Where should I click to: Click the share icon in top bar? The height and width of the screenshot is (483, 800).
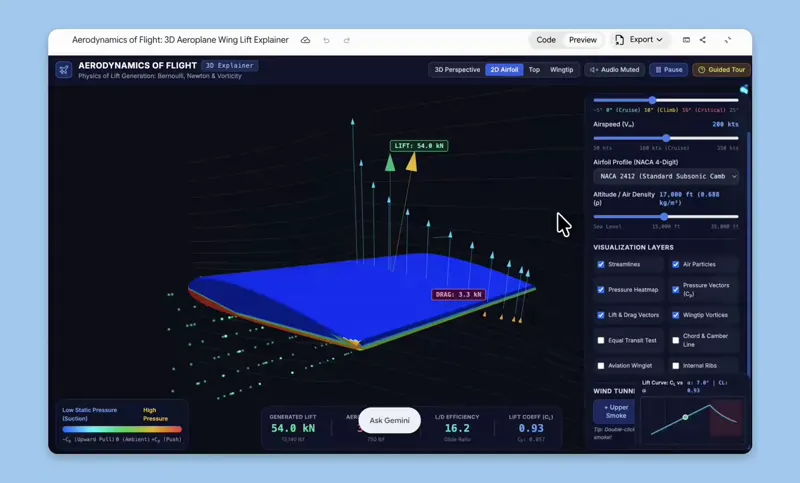(x=703, y=40)
